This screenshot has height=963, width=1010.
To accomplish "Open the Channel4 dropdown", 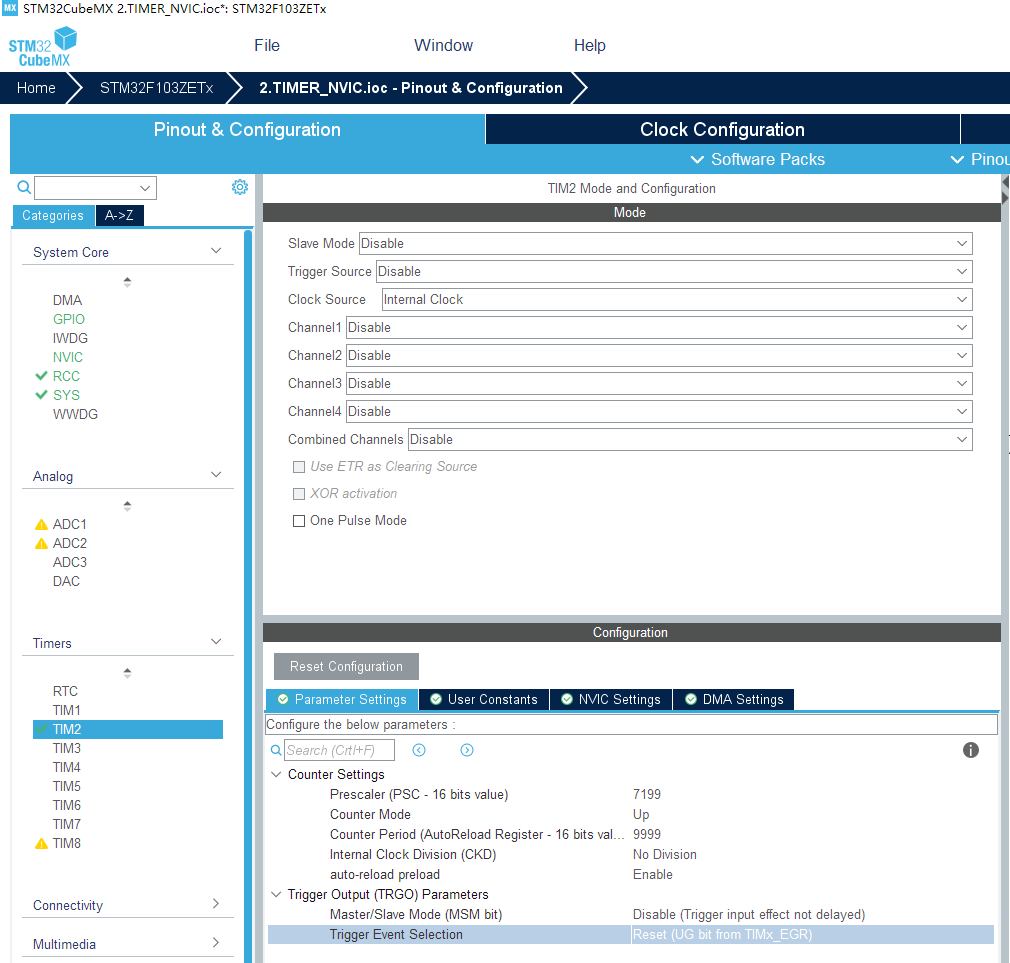I will click(x=659, y=412).
